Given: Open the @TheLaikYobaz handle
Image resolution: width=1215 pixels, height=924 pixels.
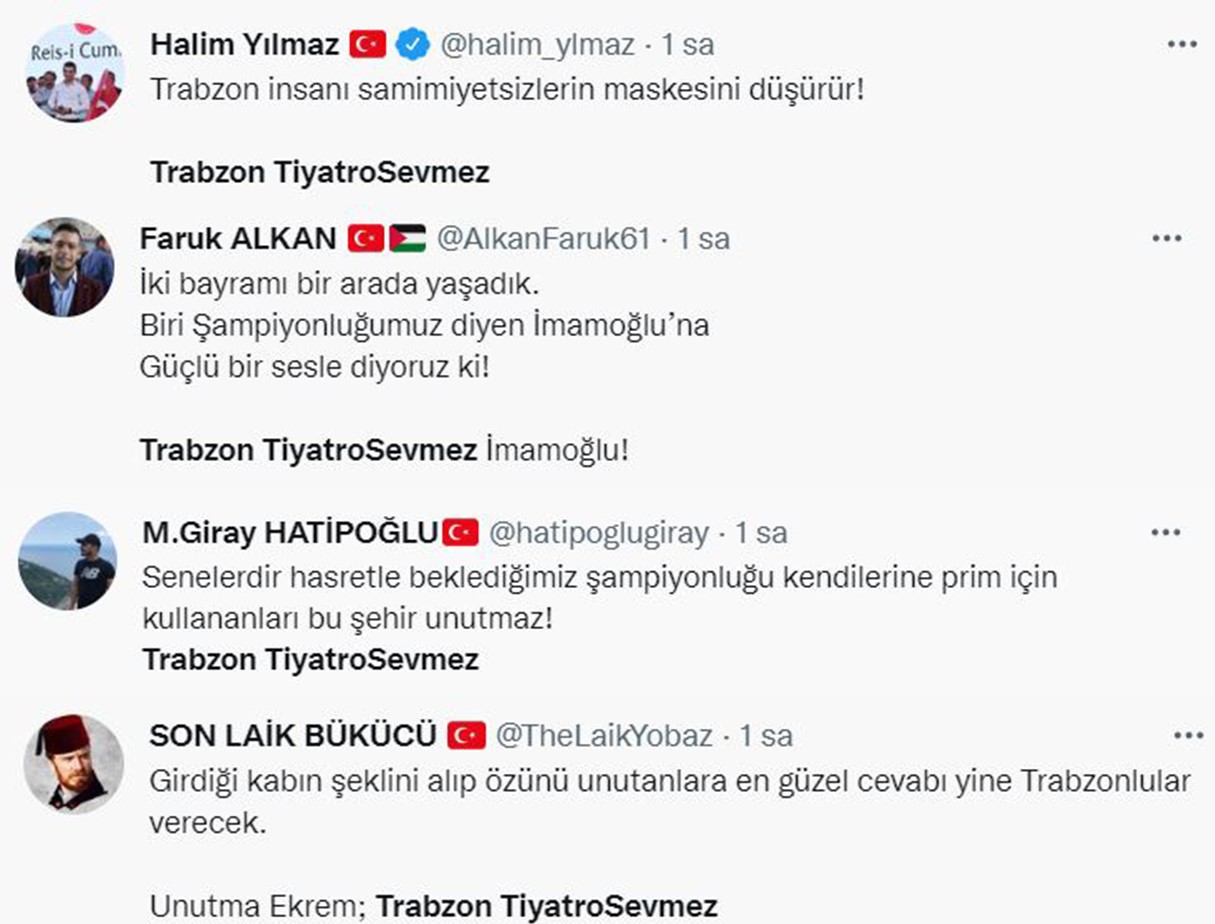Looking at the screenshot, I should point(605,736).
